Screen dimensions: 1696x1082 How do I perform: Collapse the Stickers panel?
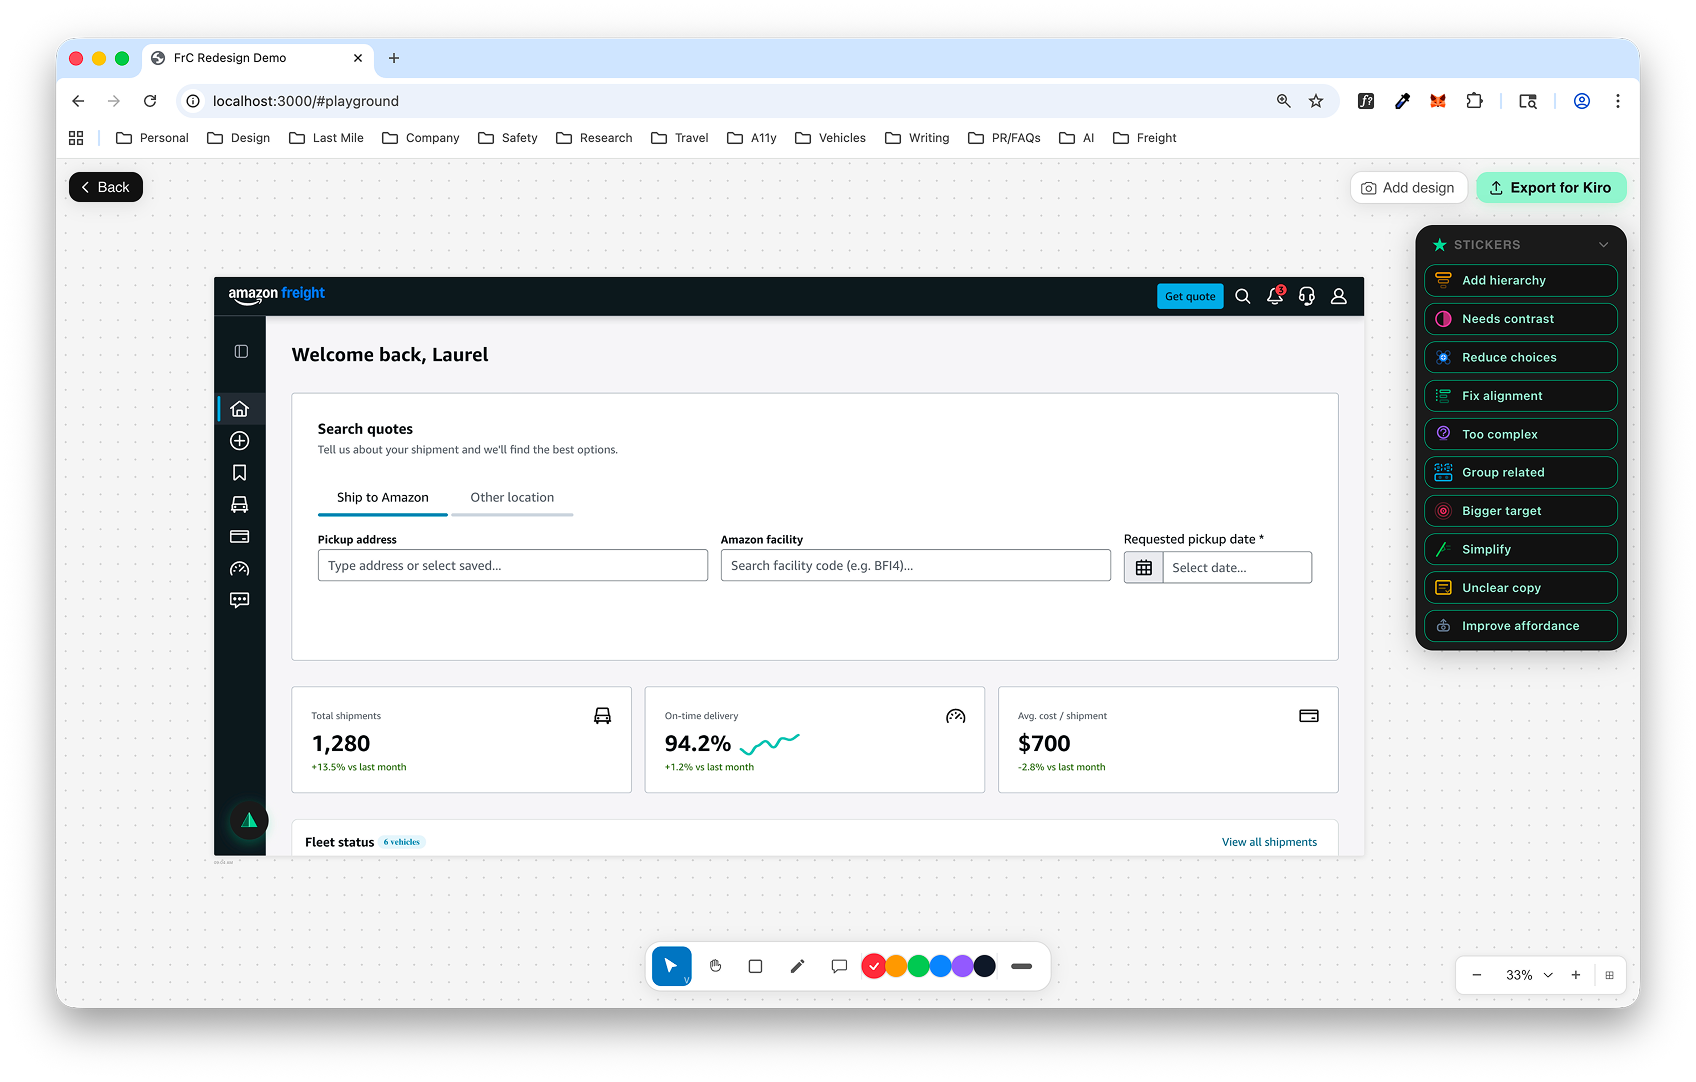coord(1603,244)
